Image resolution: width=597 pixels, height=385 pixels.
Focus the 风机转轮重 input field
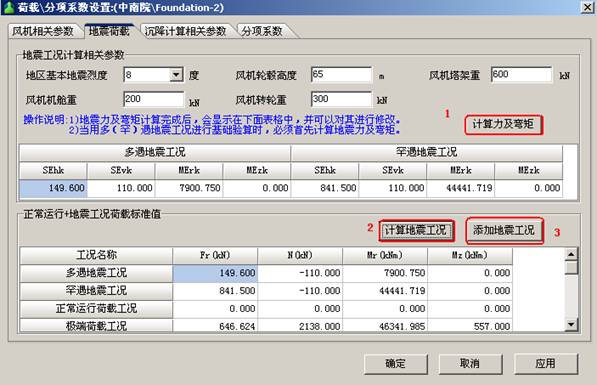(341, 99)
